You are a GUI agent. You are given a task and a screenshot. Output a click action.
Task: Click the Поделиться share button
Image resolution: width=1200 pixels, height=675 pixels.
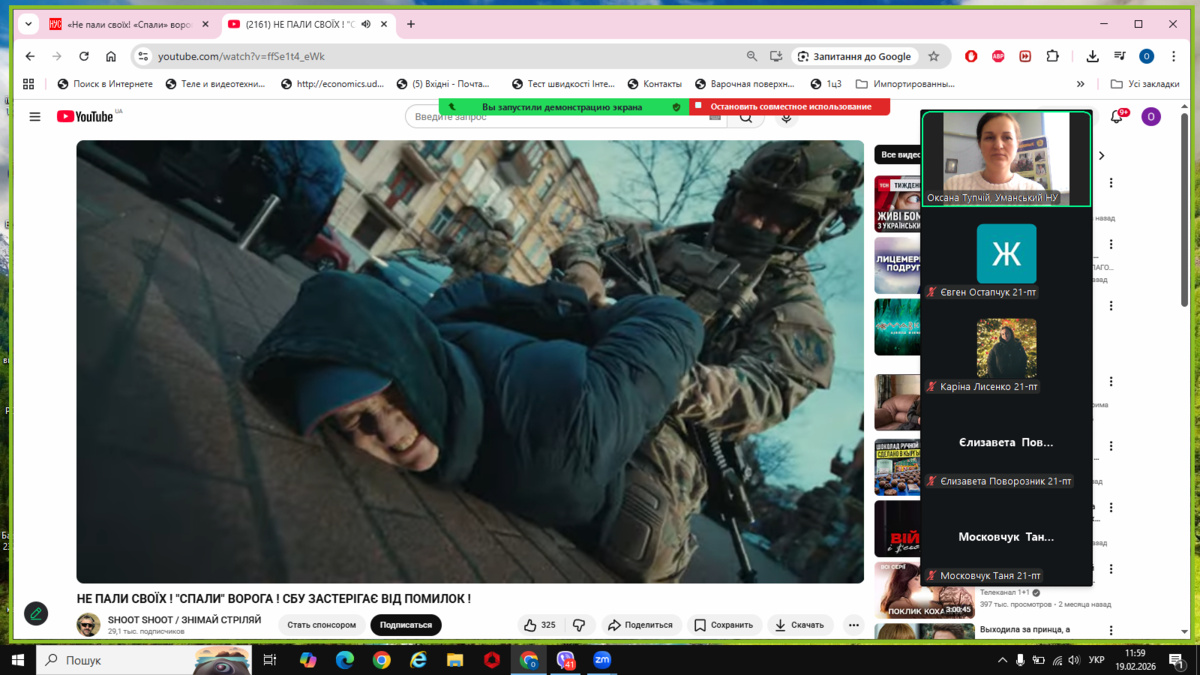pos(640,625)
